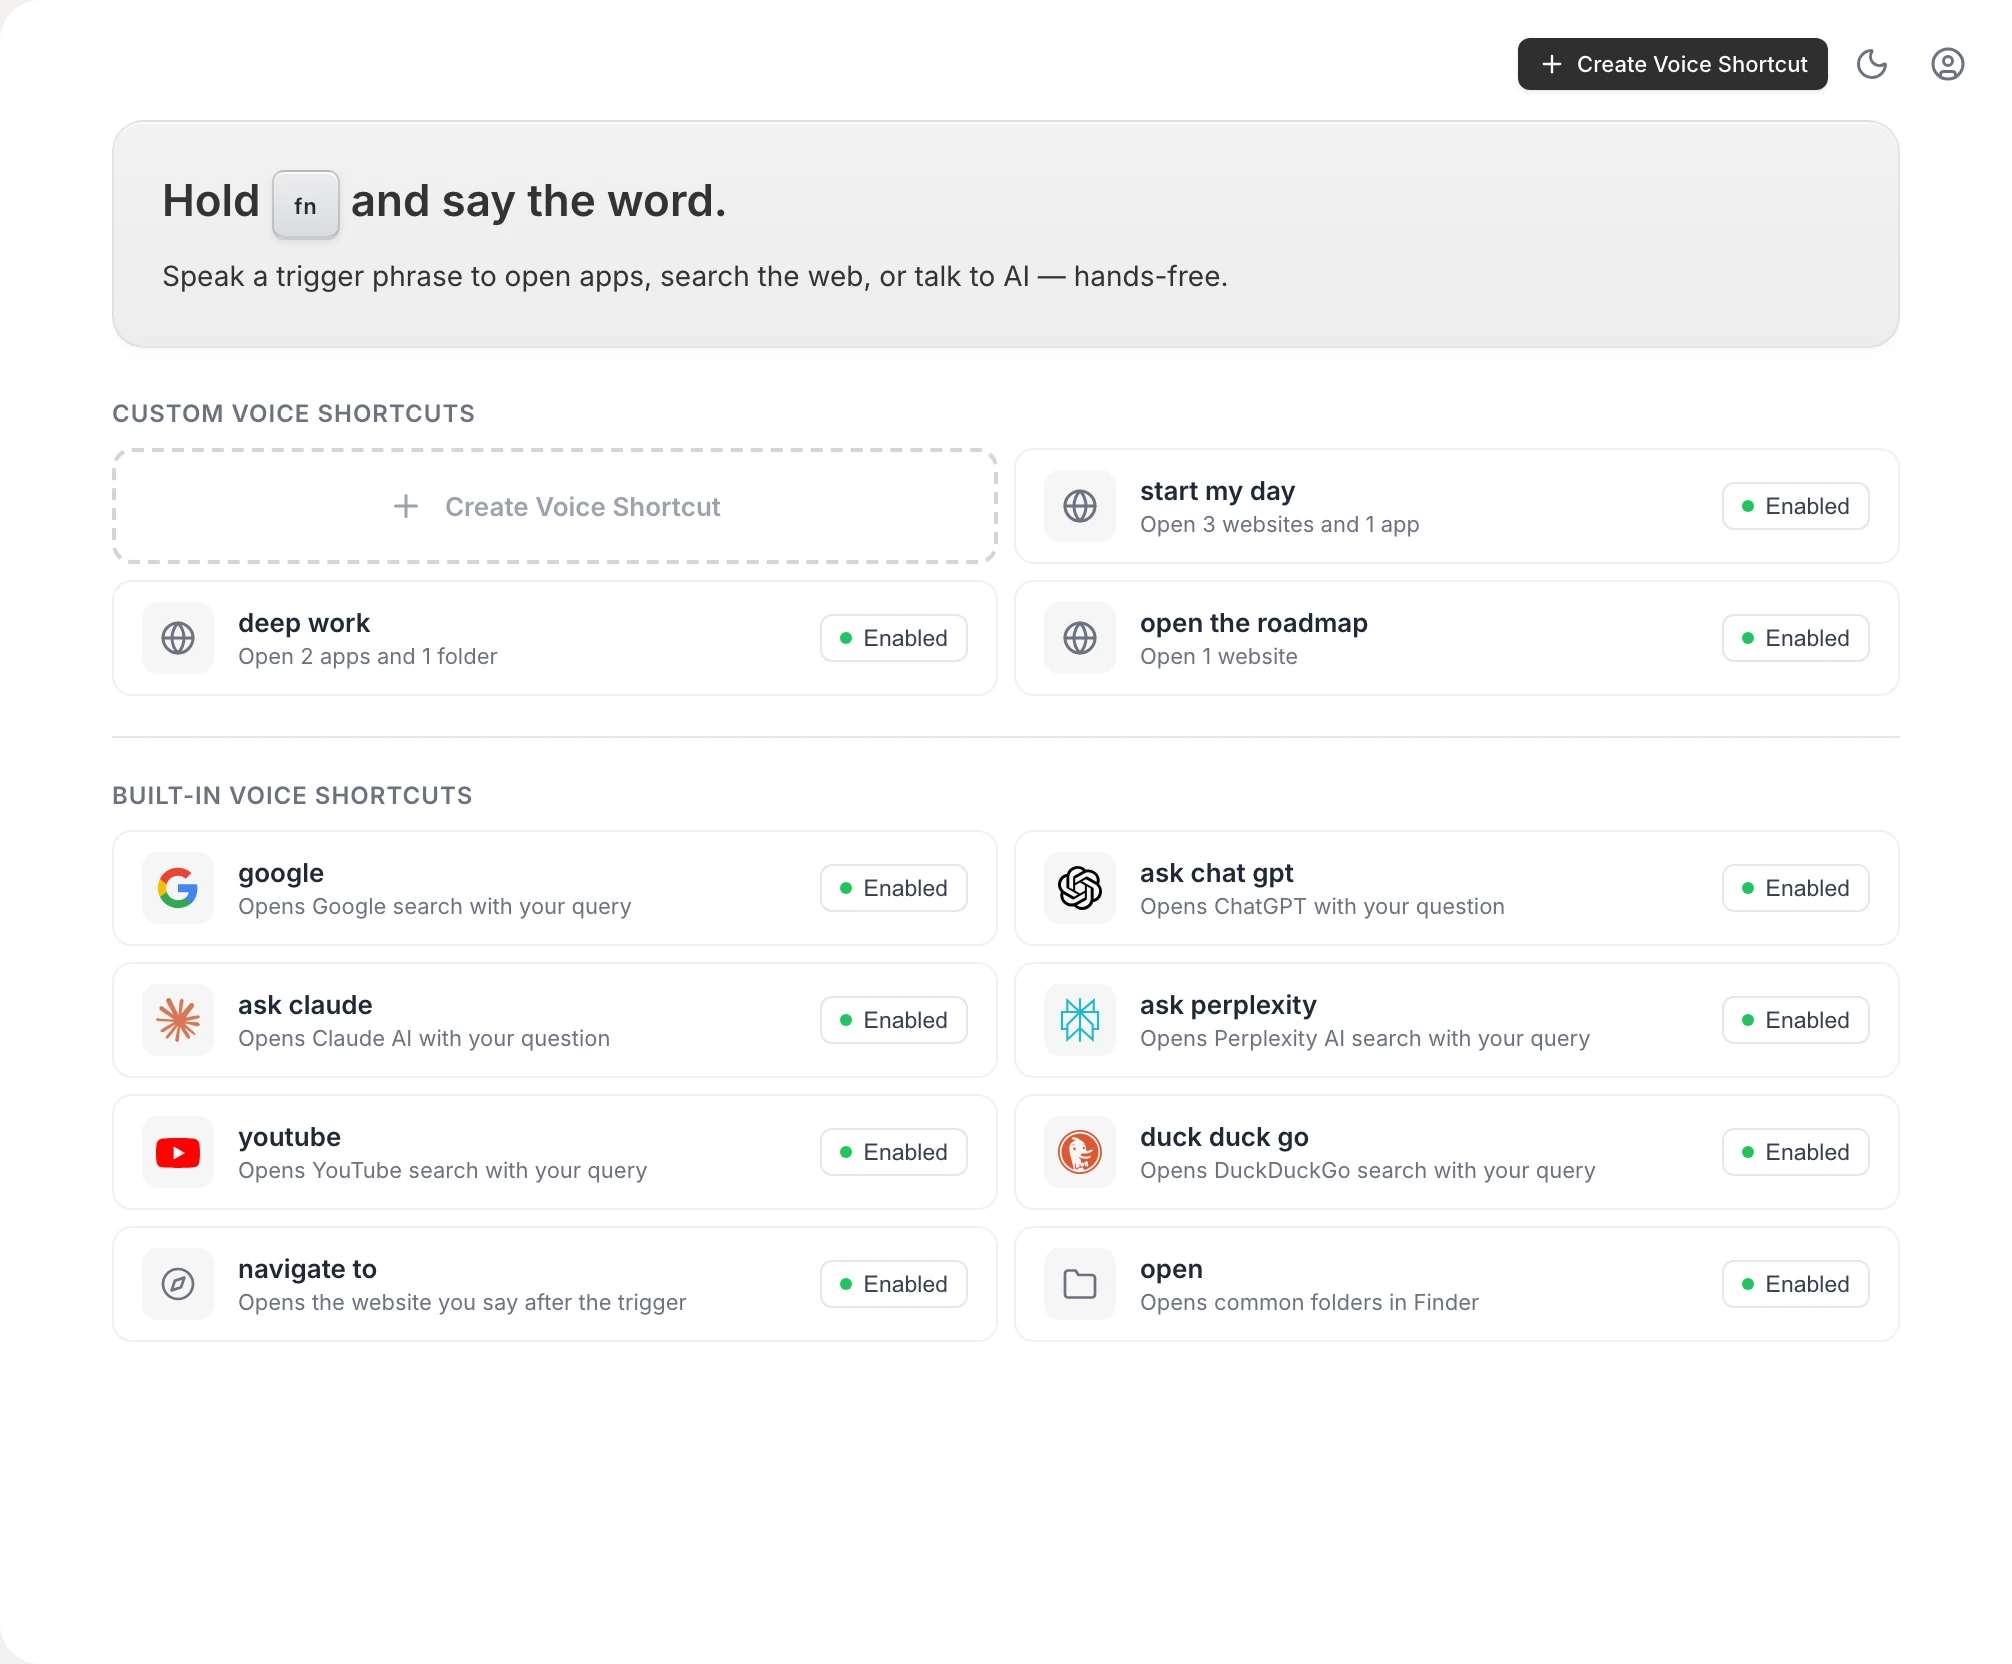Select the open the roadmap title
This screenshot has width=2012, height=1664.
pyautogui.click(x=1254, y=623)
